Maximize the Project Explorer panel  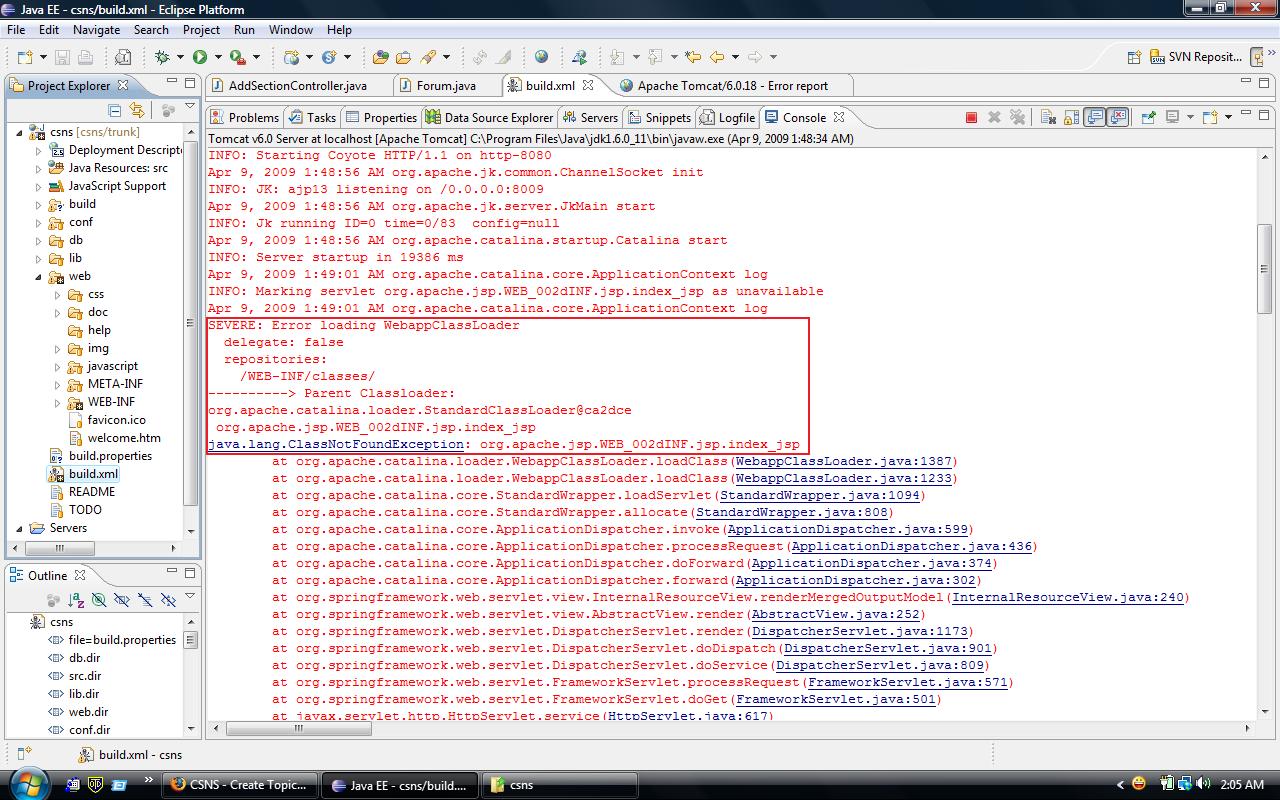(x=190, y=84)
